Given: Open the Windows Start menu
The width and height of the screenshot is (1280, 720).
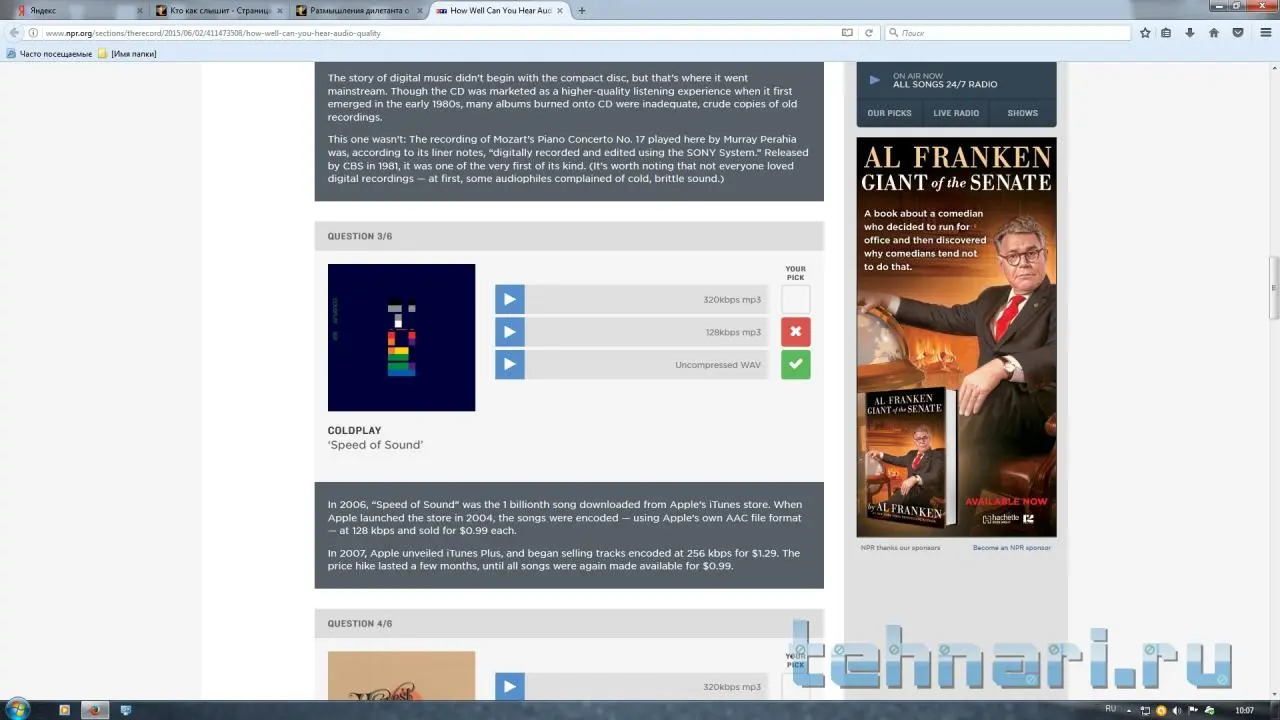Looking at the screenshot, I should point(17,710).
